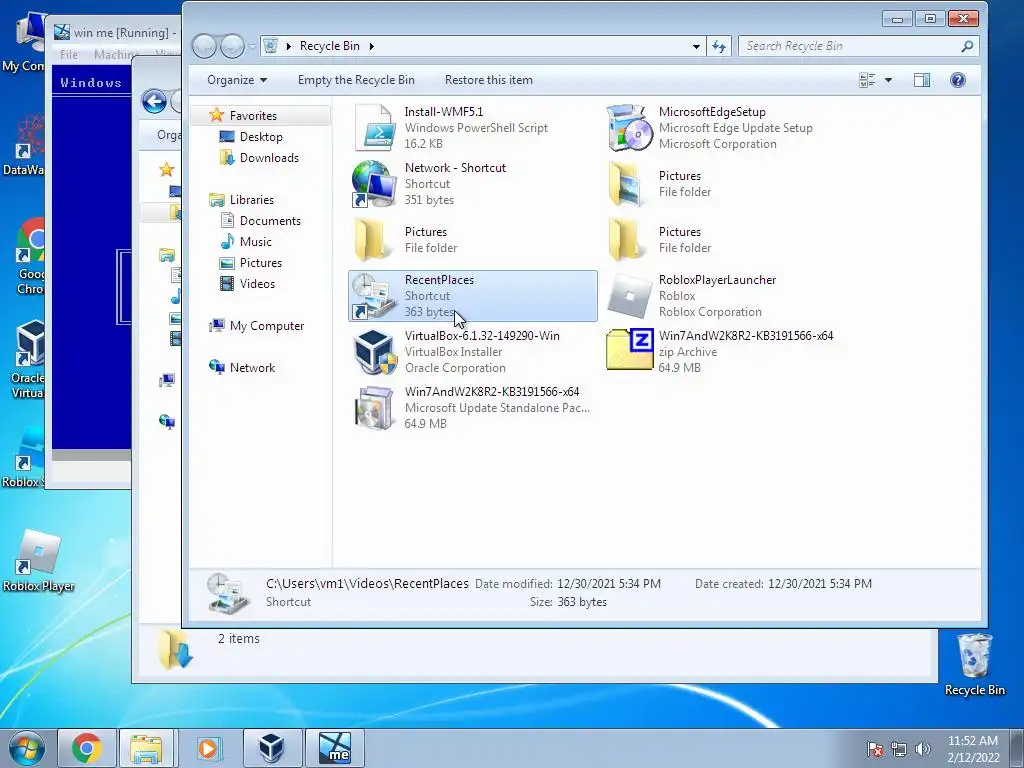
Task: Open Music library
Action: [x=255, y=242]
